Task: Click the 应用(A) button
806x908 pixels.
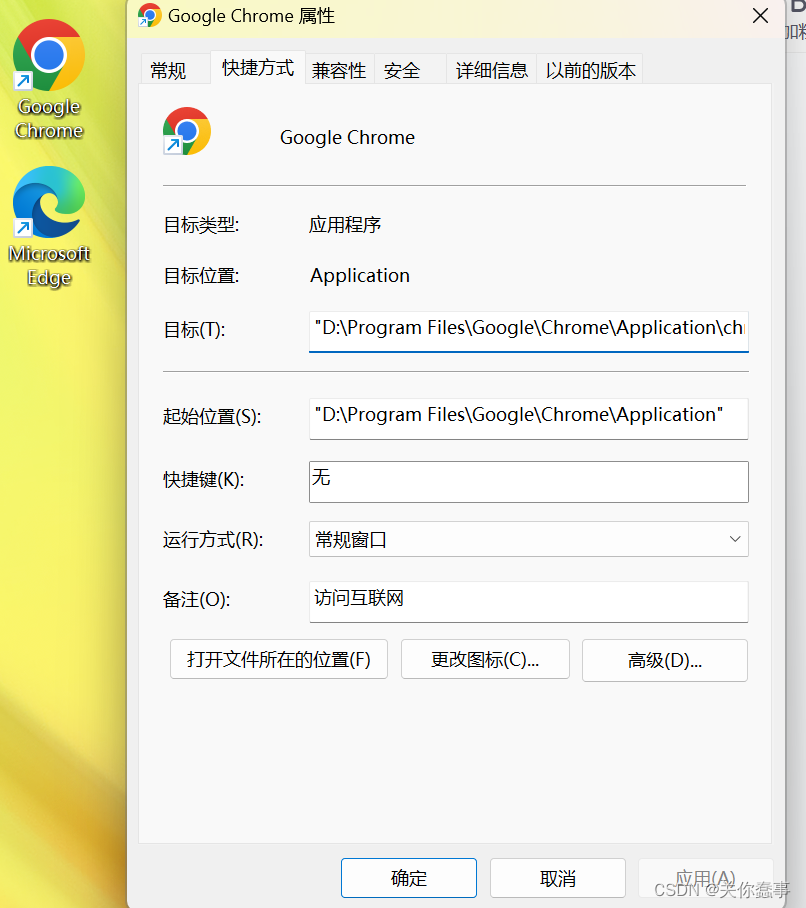Action: pos(705,878)
